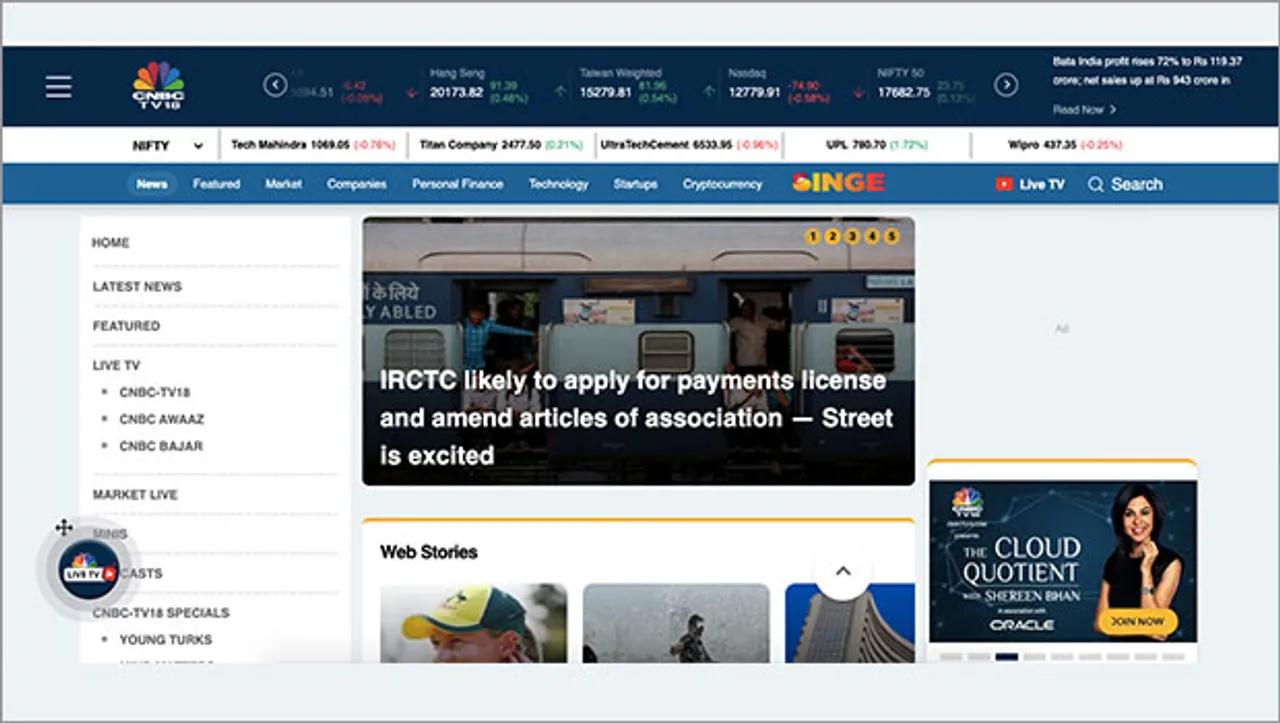Click Titan Company 2477.50 ticker
This screenshot has width=1280, height=723.
501,145
